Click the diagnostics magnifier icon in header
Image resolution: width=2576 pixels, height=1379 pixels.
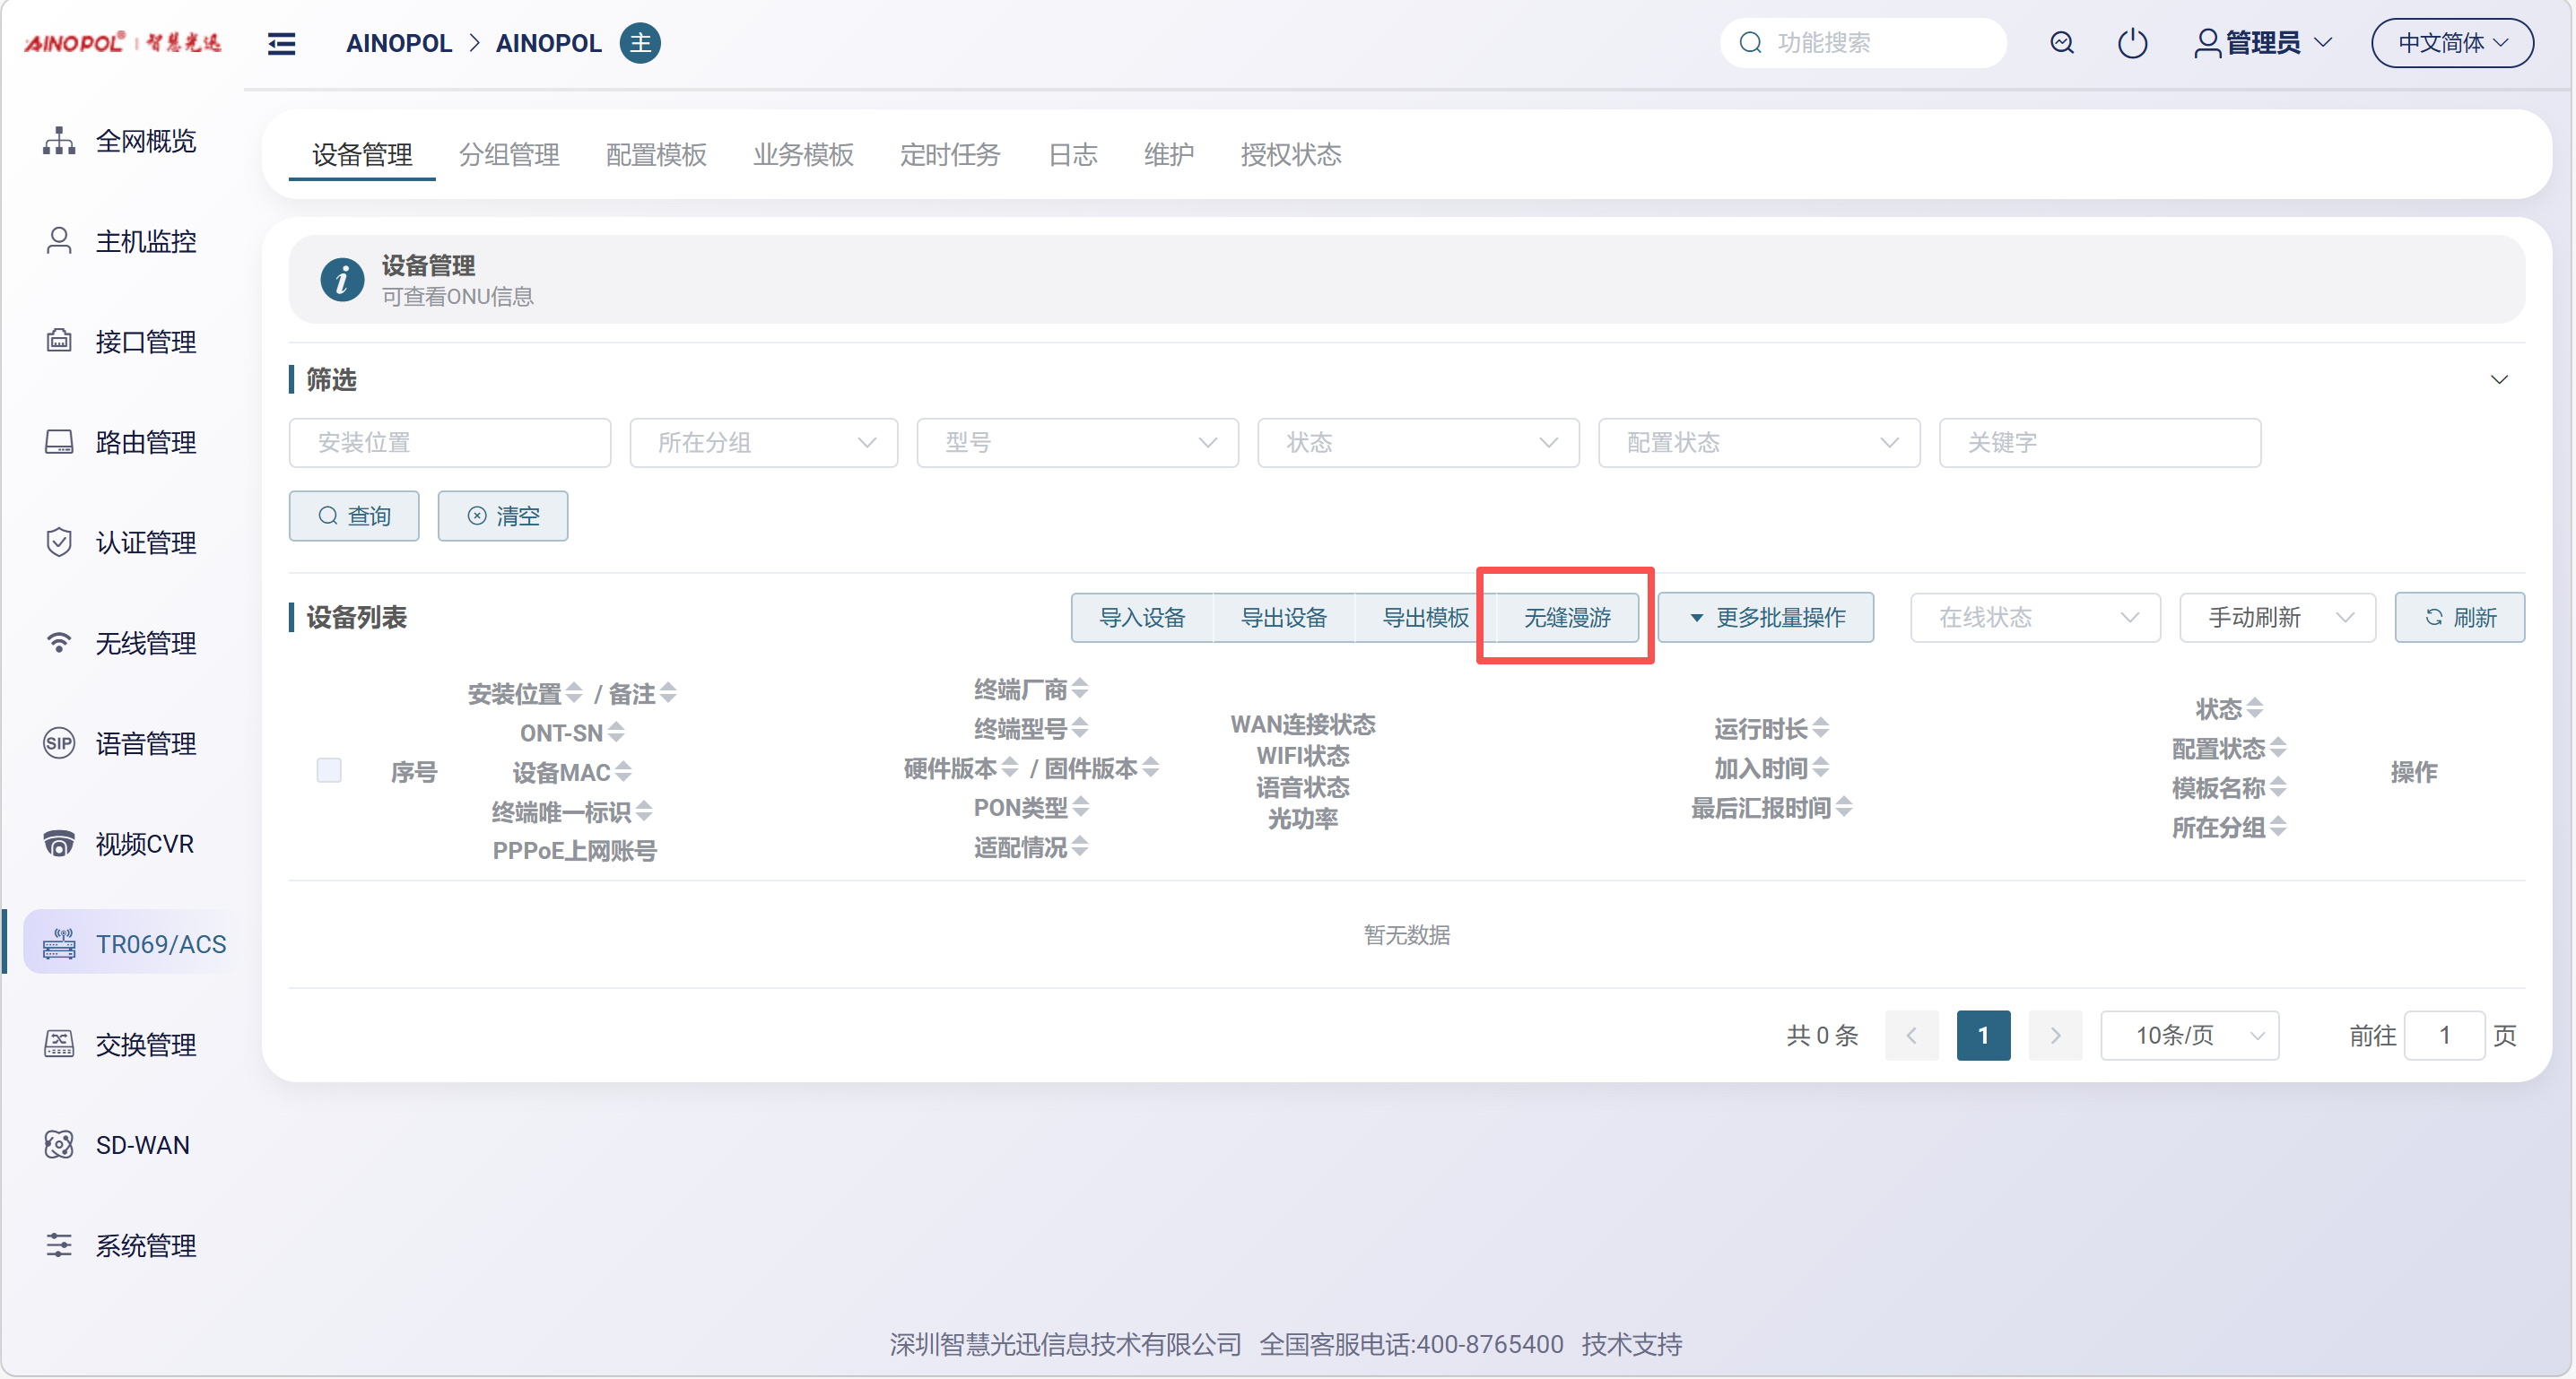[x=2061, y=43]
